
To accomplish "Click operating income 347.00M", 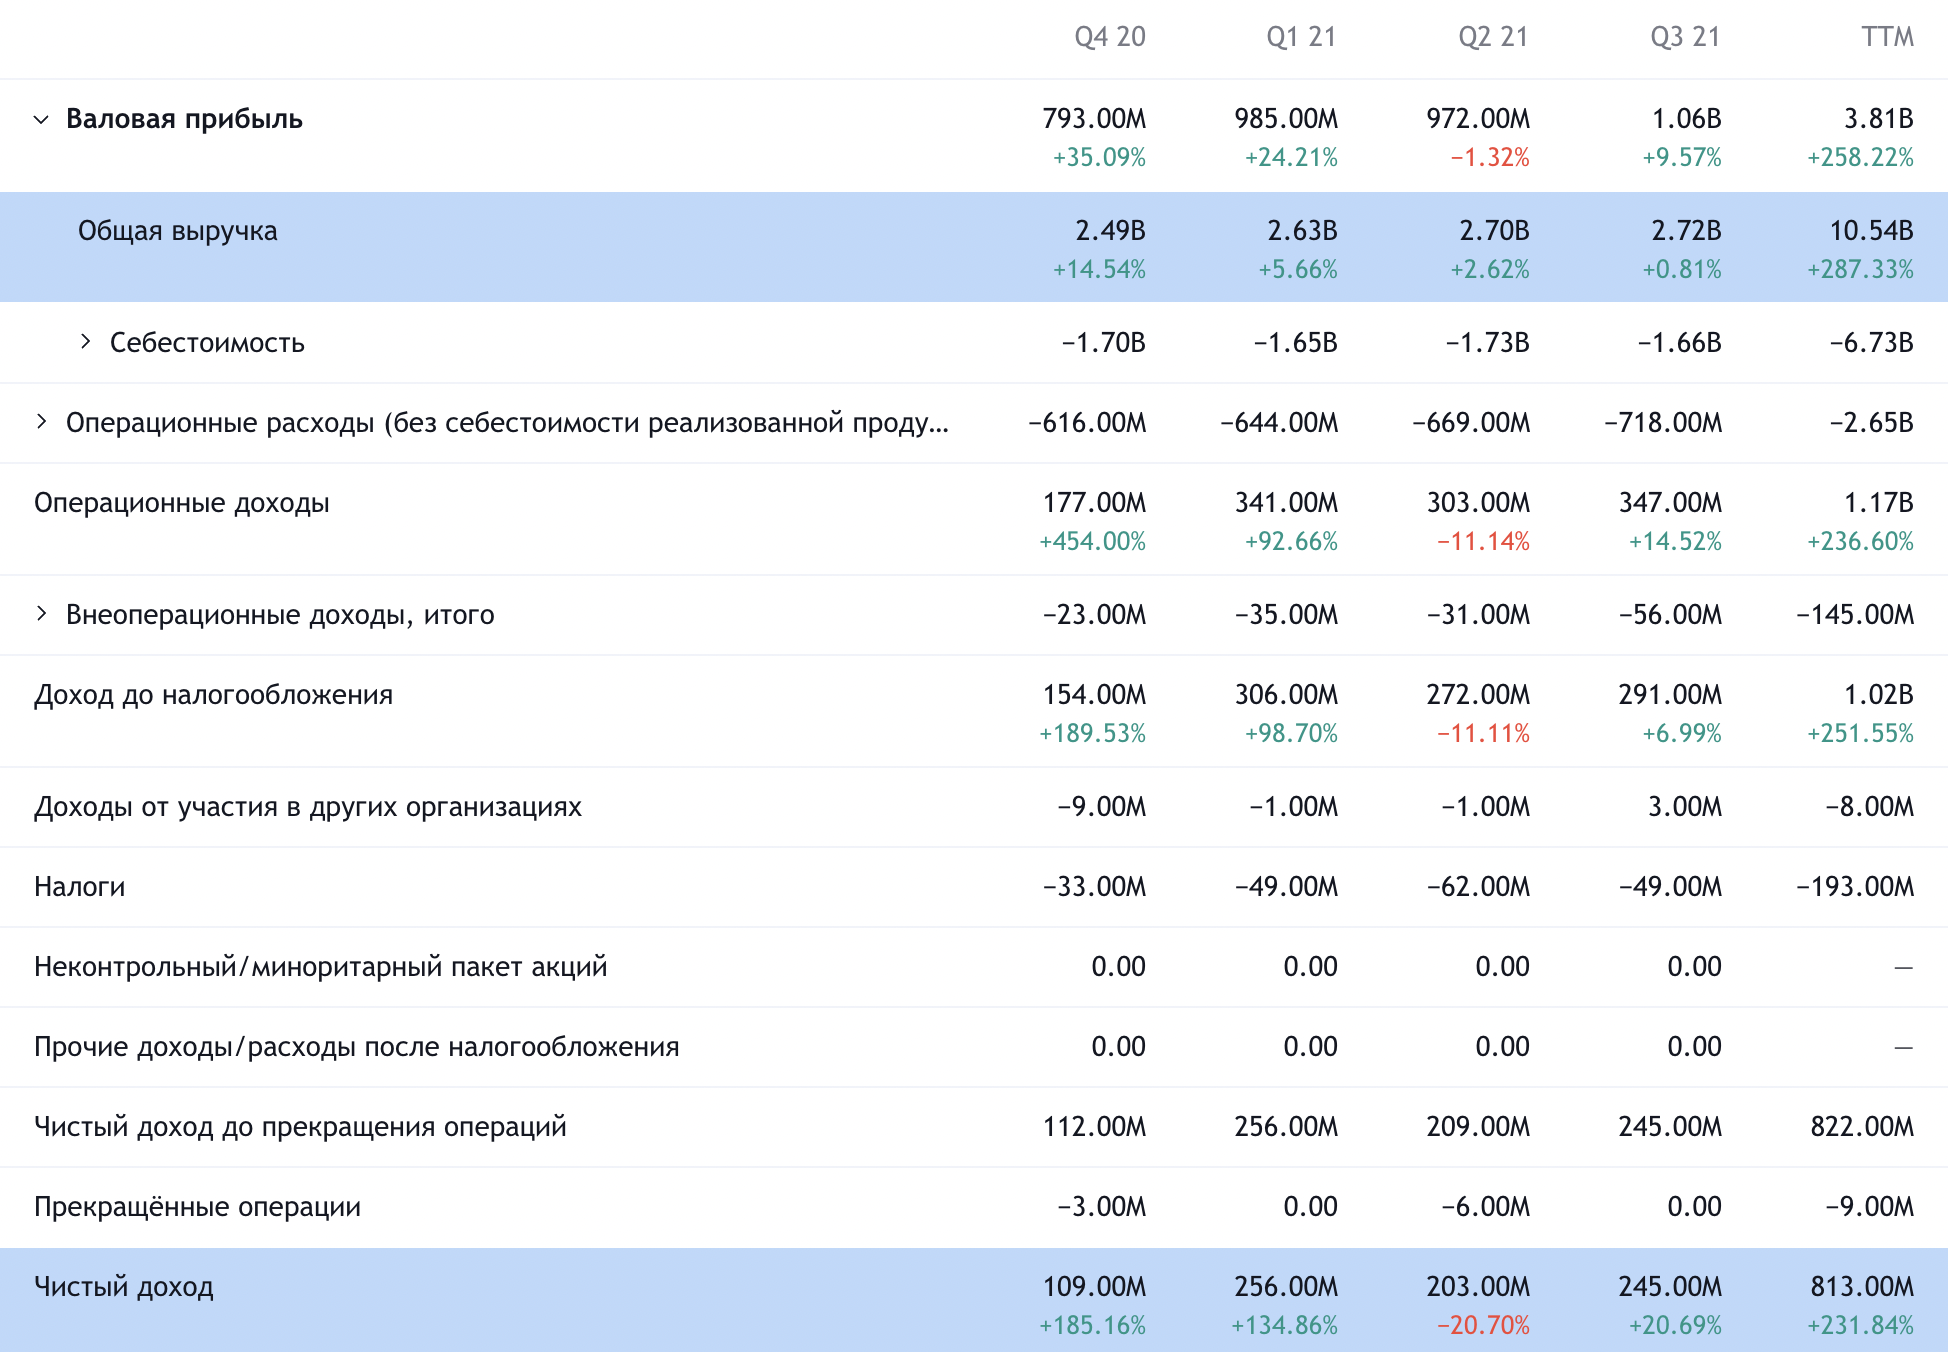I will (x=1670, y=503).
